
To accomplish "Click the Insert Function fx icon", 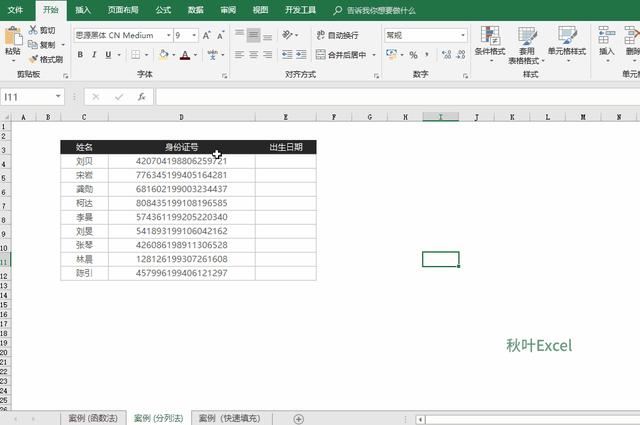I will click(141, 97).
